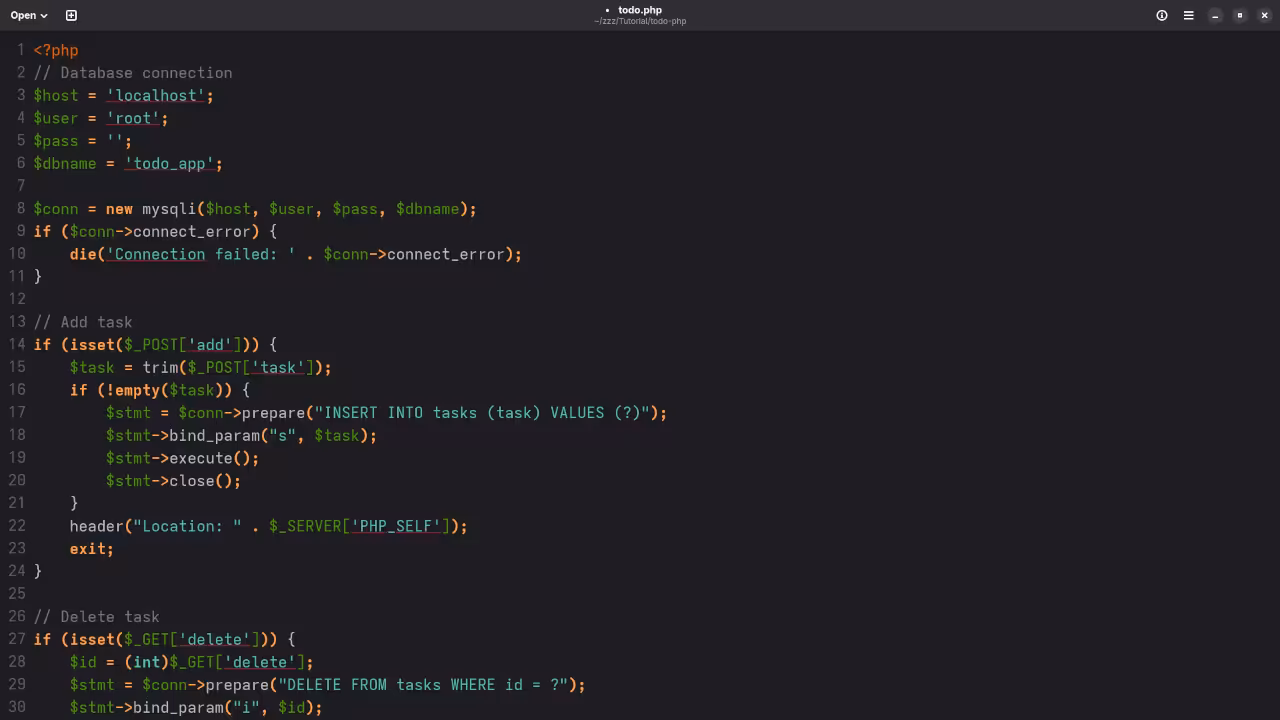
Task: Click the 'localhost' string value
Action: coord(160,96)
